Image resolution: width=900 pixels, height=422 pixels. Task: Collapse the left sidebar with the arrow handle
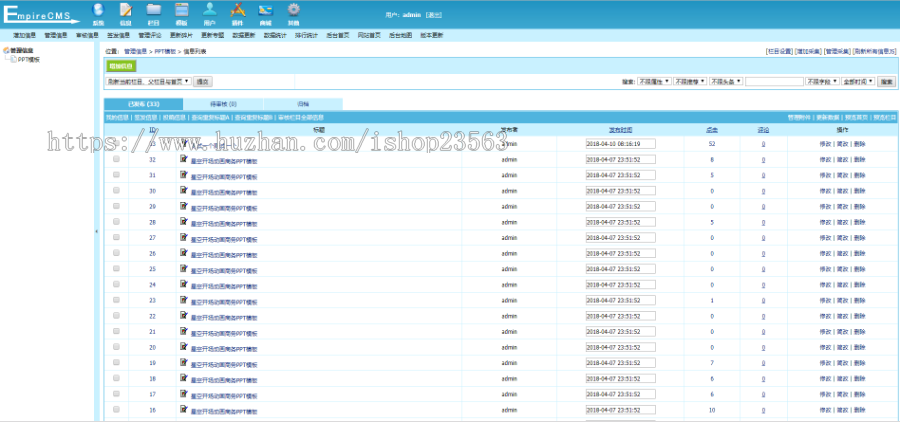coord(96,231)
